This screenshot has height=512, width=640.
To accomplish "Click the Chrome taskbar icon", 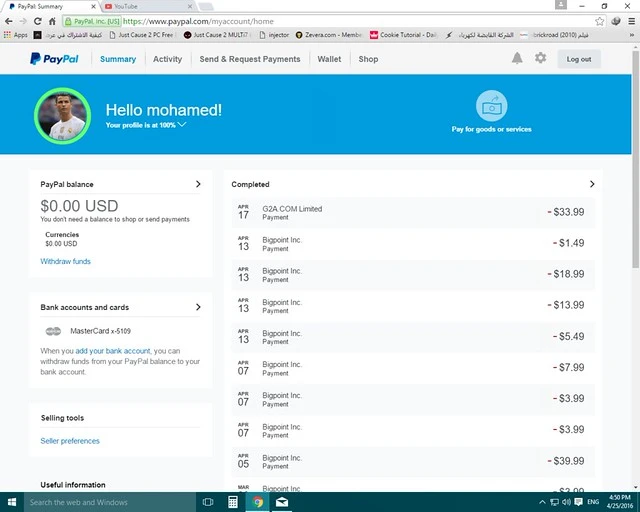I will (x=258, y=502).
